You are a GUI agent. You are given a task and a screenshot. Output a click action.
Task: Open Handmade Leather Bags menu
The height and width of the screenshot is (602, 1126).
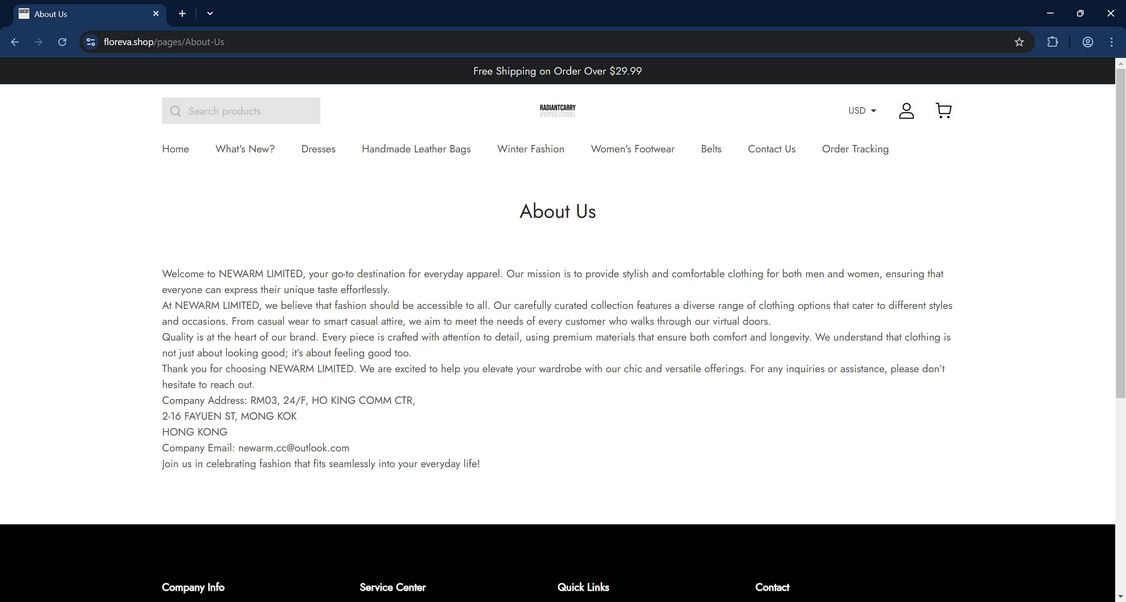416,149
